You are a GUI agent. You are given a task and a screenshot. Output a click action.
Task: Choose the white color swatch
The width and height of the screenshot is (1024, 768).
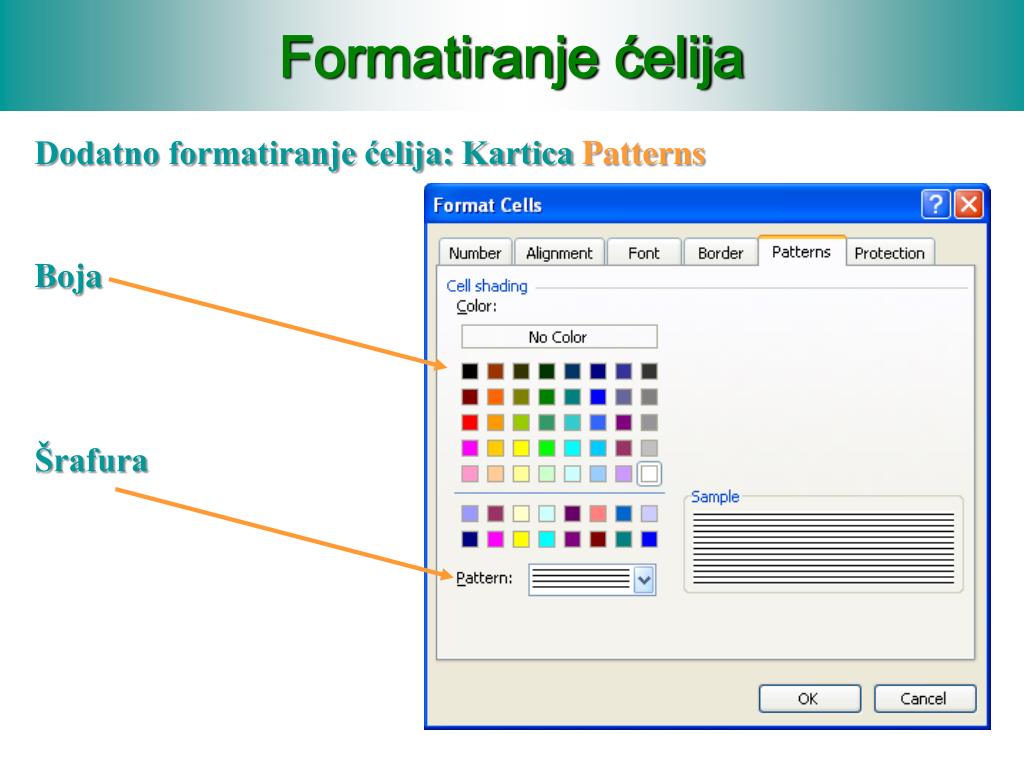pos(649,474)
